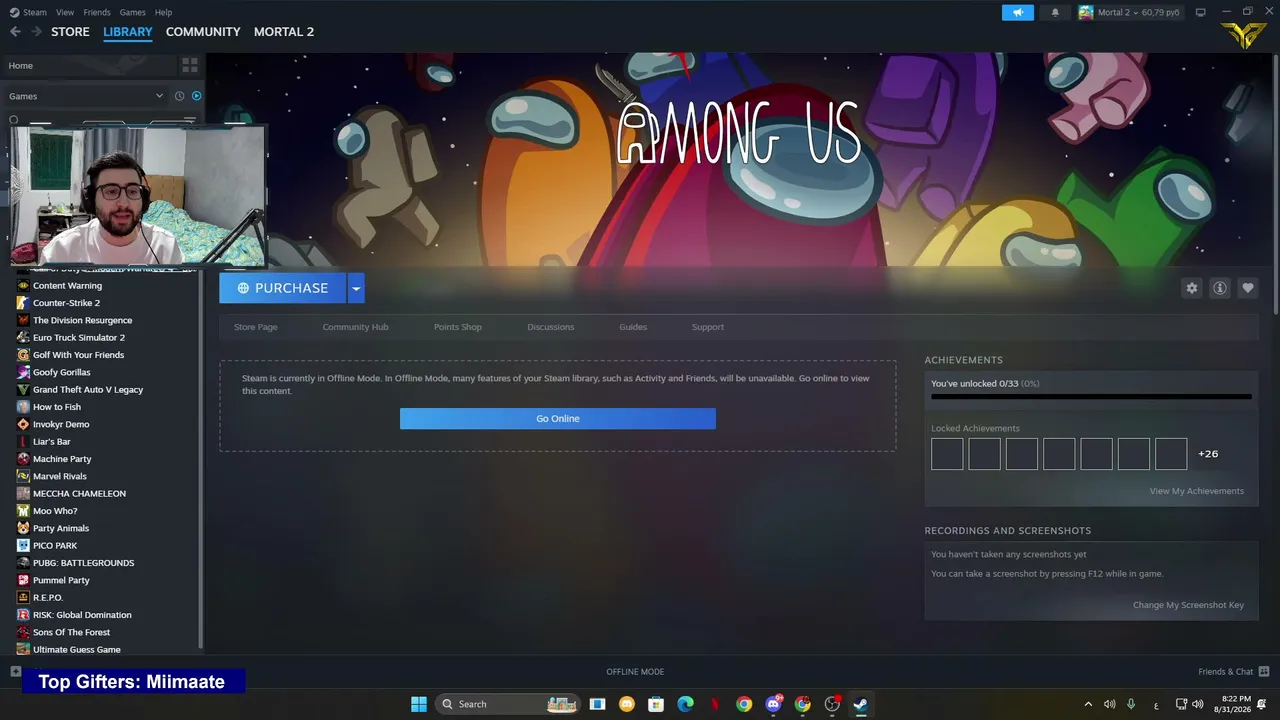Open the Mortal 2 account dropdown
This screenshot has width=1280, height=720.
click(1131, 13)
